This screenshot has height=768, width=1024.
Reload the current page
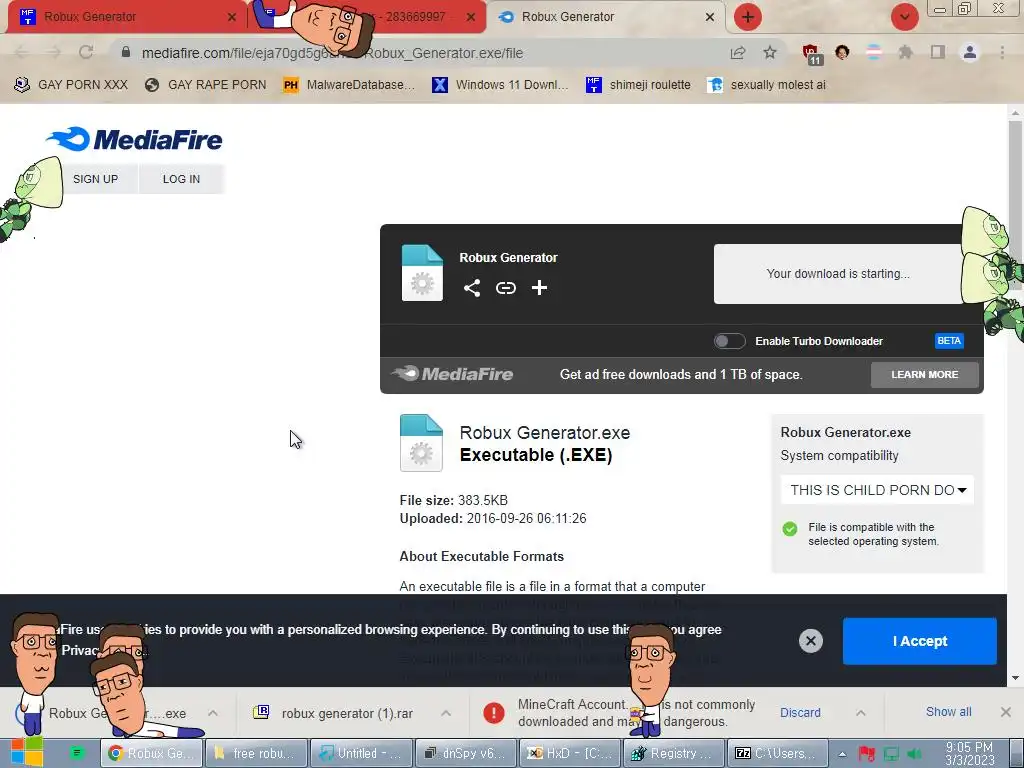[x=86, y=52]
